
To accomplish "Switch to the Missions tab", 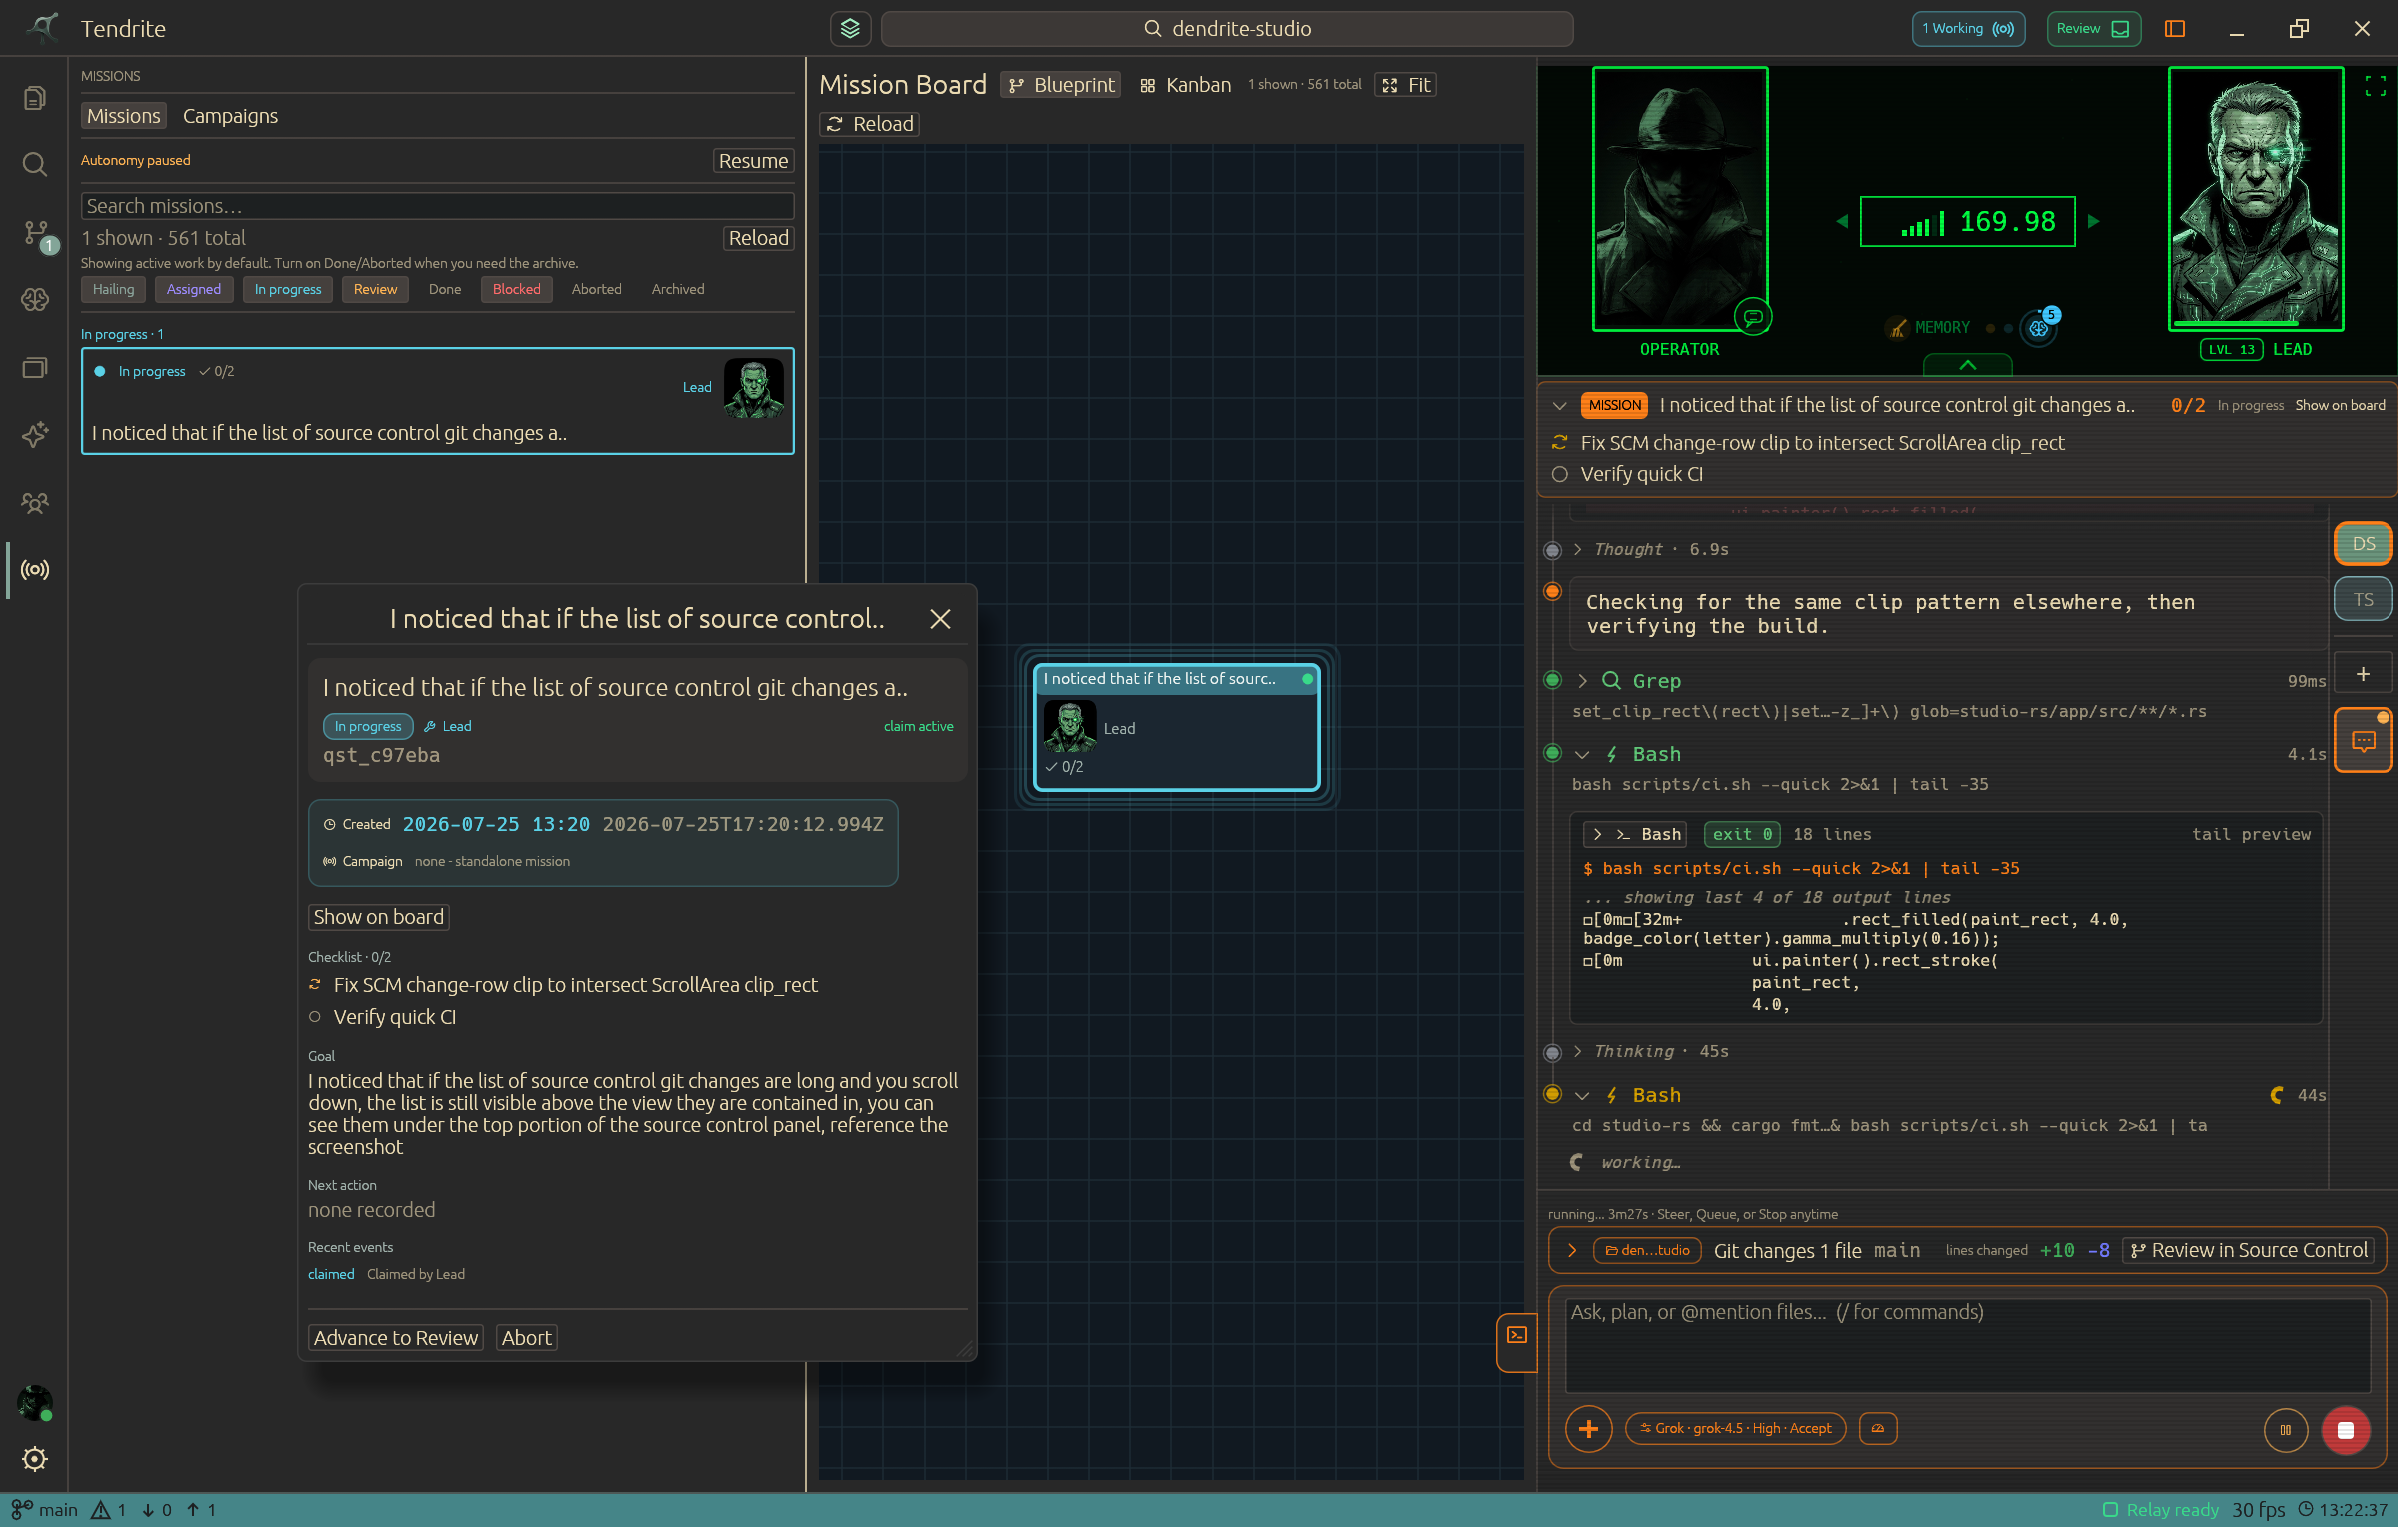I will [124, 116].
